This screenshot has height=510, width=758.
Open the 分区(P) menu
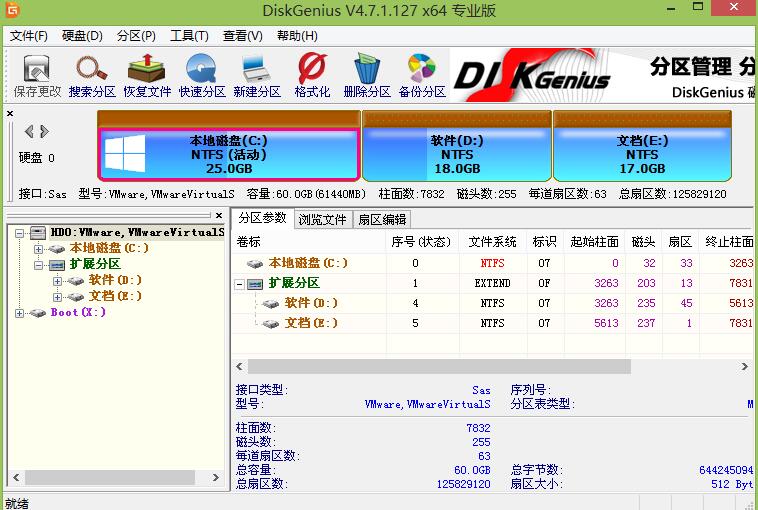coord(136,36)
